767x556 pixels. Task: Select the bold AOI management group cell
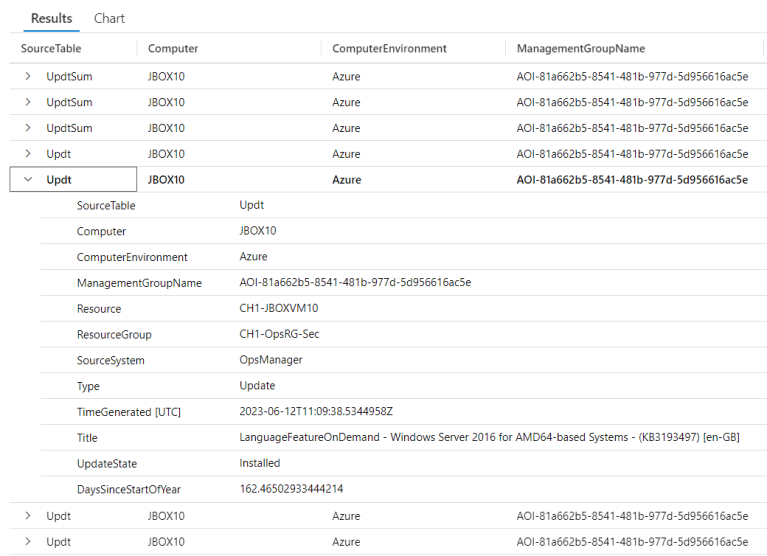click(632, 180)
